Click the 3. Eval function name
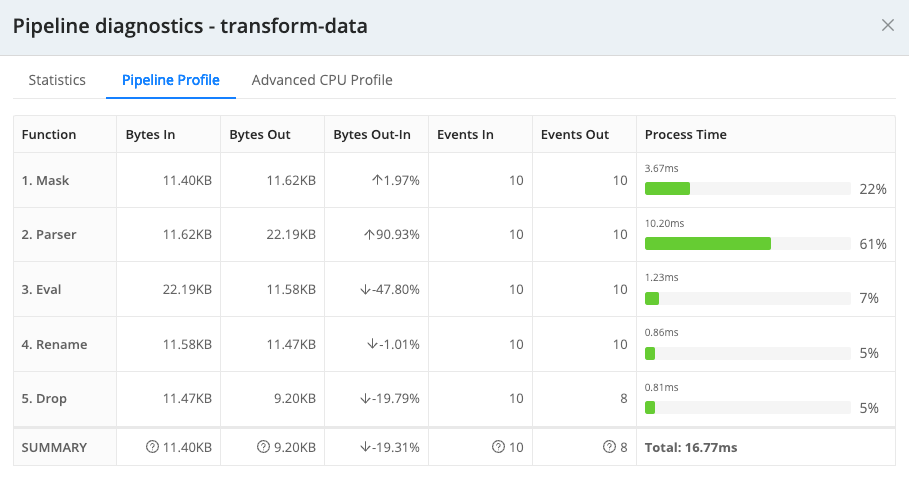This screenshot has height=480, width=909. (x=42, y=290)
